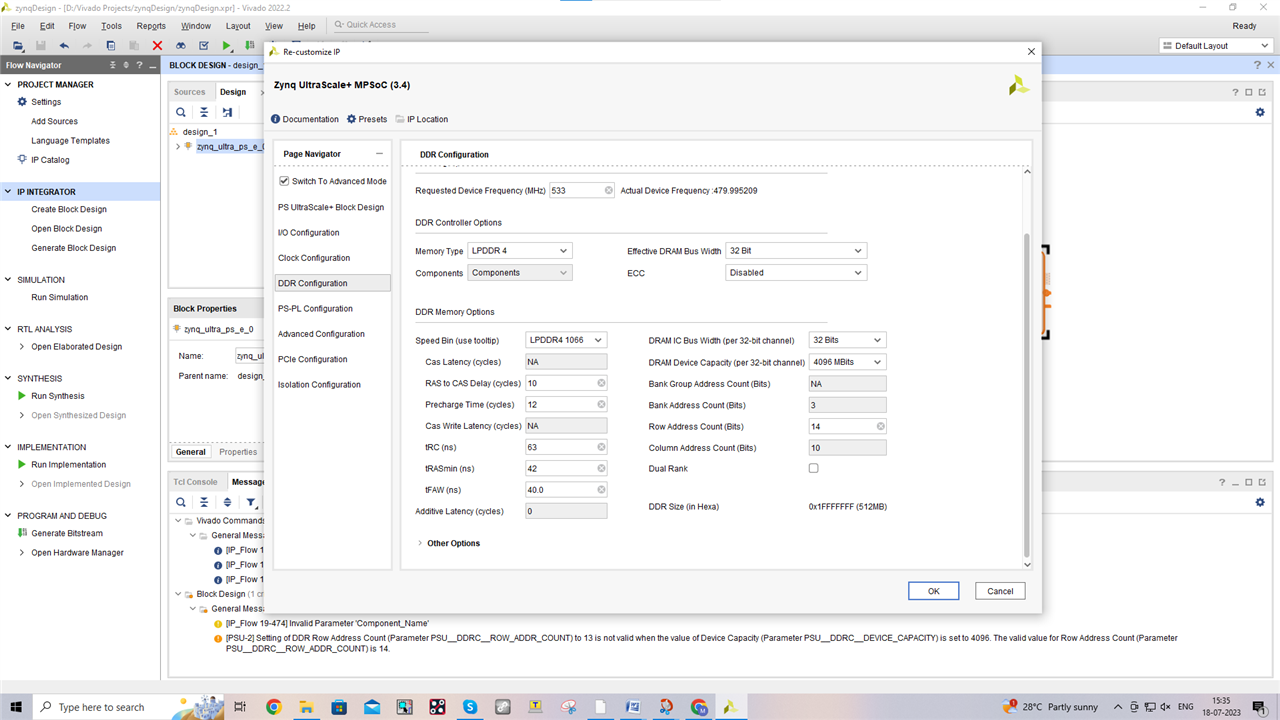Open Isolation Configuration page

pyautogui.click(x=319, y=385)
